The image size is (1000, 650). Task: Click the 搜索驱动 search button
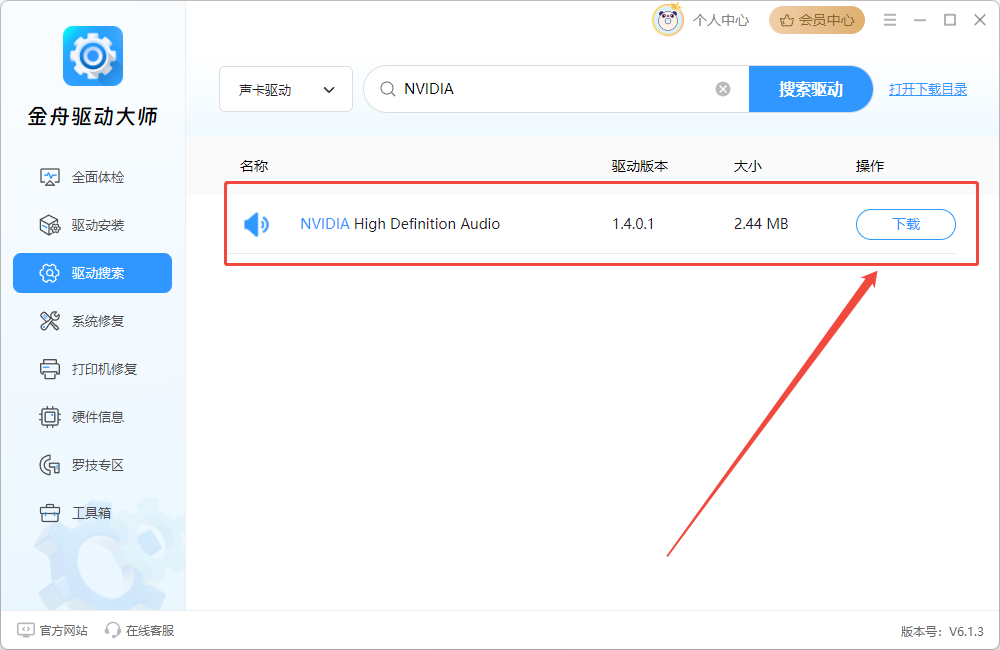tap(810, 89)
